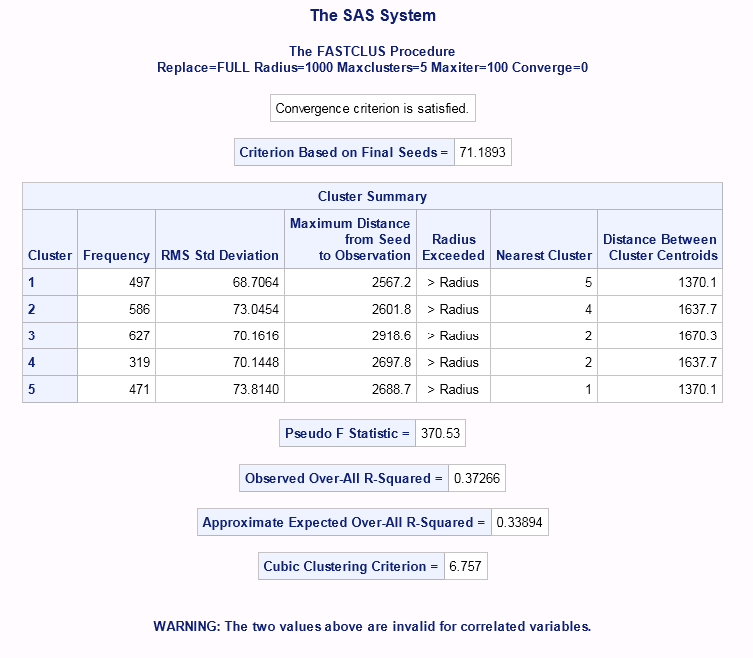Click maximum distance value 2697.8
The image size is (753, 658).
[351, 362]
